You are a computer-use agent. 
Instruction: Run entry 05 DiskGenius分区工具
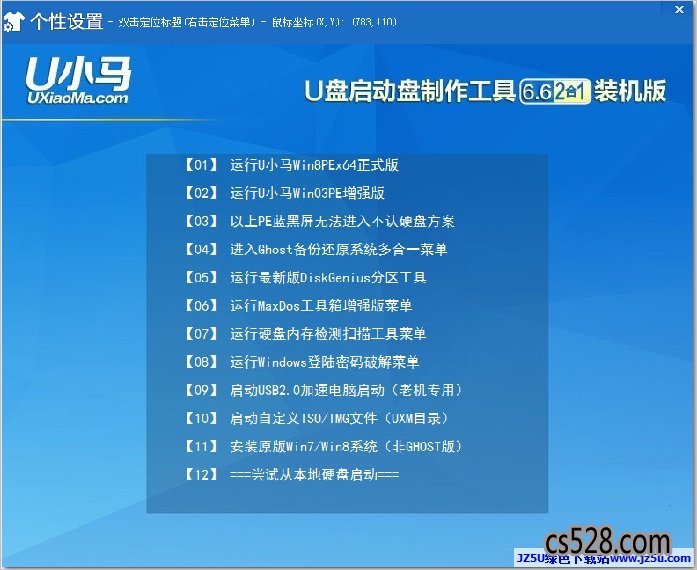(305, 278)
